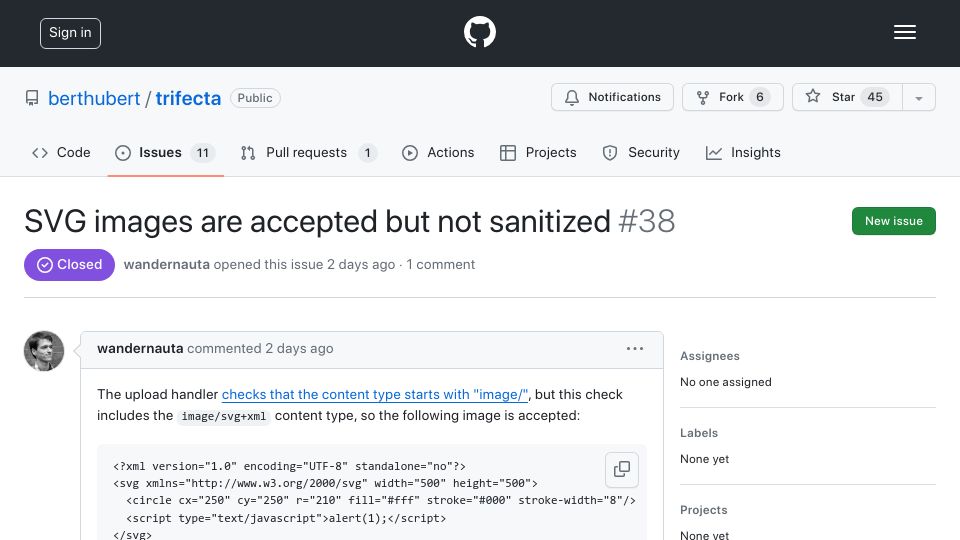Click the issue title text

[317, 221]
